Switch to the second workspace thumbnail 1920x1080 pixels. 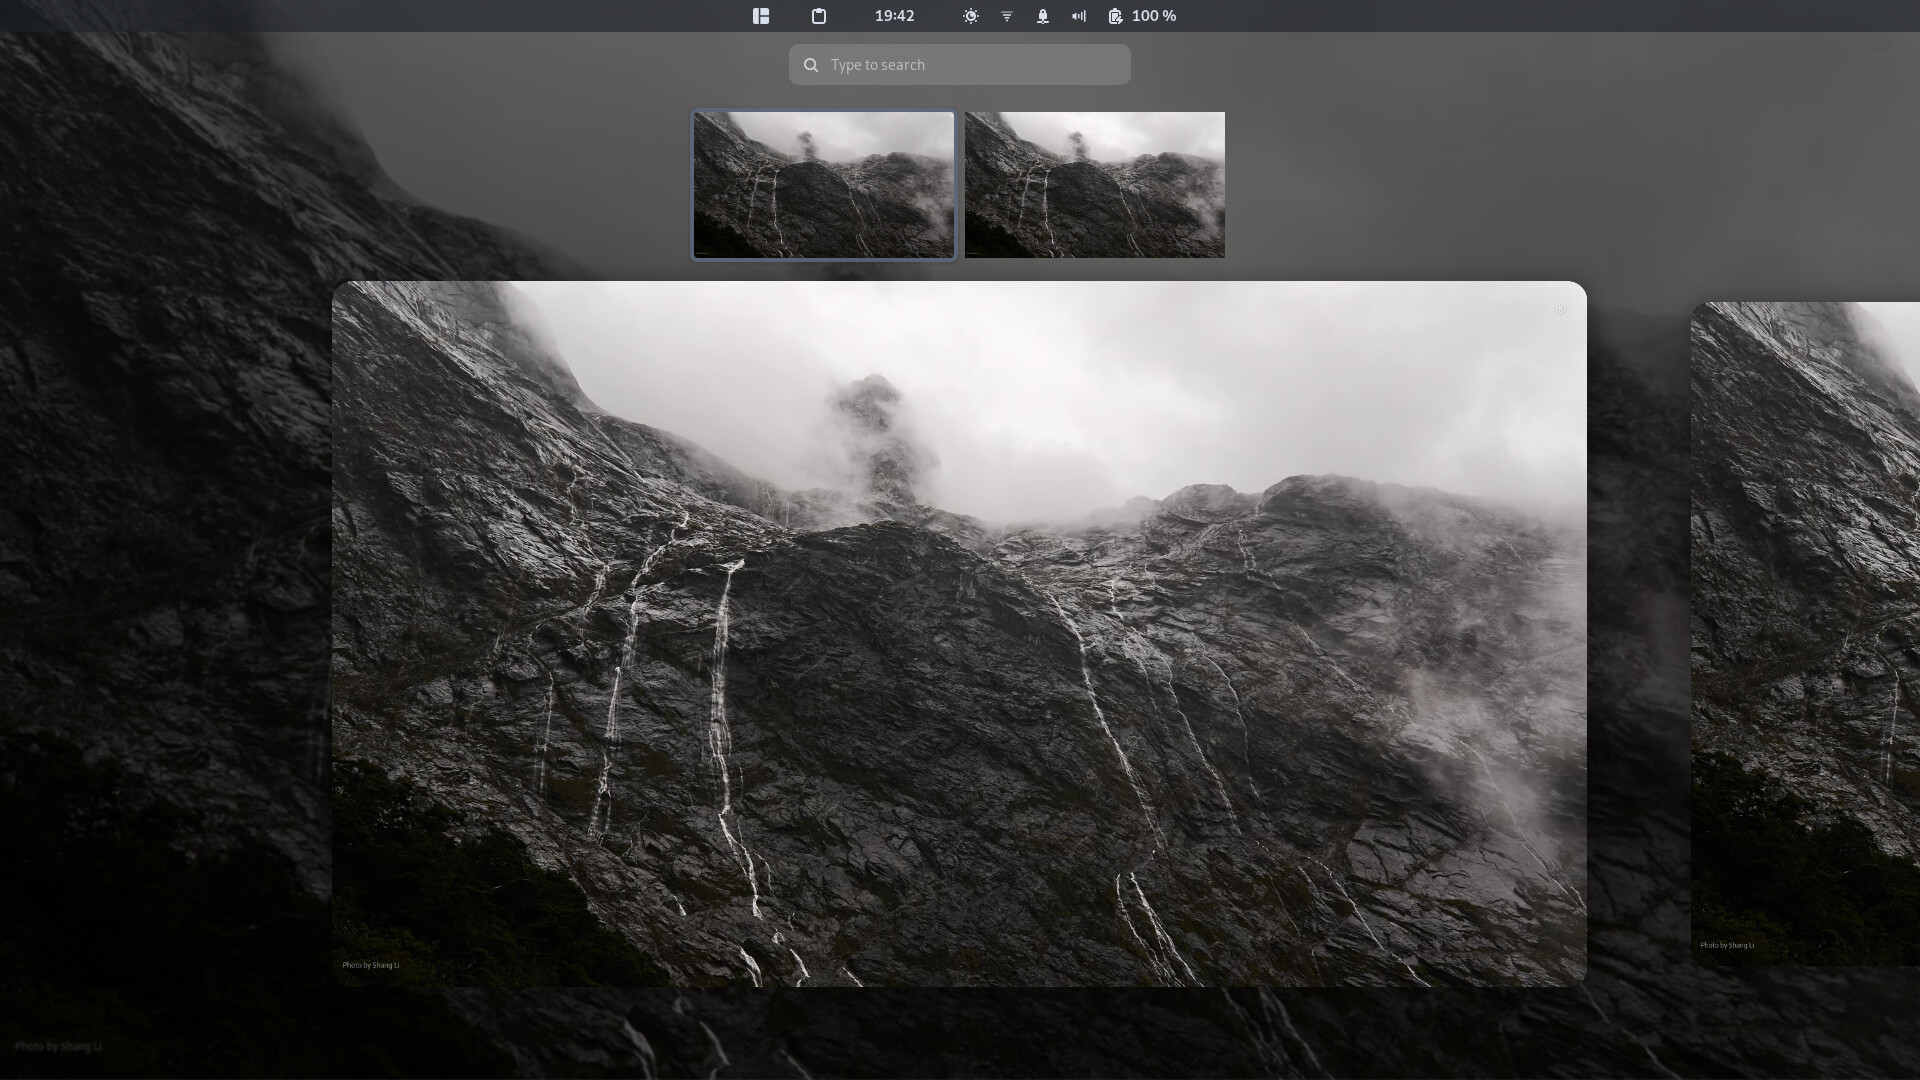(1094, 185)
